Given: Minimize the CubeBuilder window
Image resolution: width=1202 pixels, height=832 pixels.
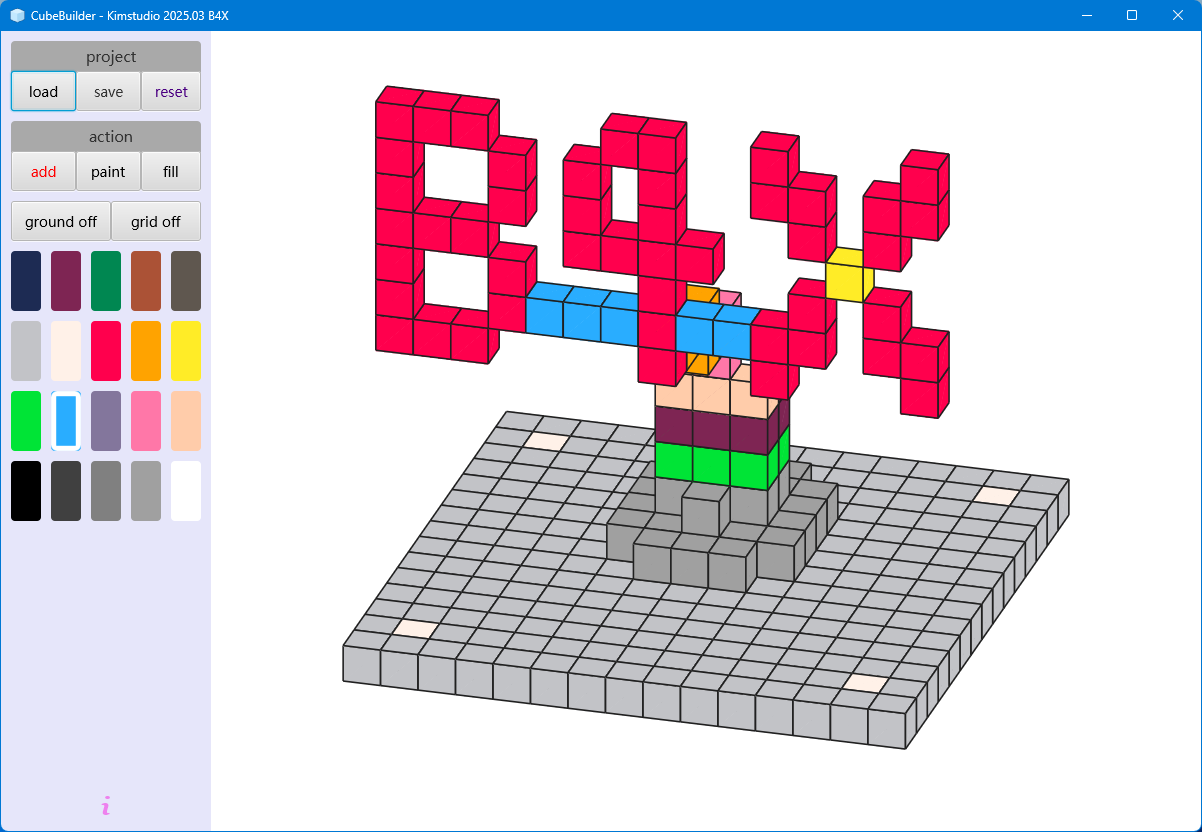Looking at the screenshot, I should (x=1086, y=15).
